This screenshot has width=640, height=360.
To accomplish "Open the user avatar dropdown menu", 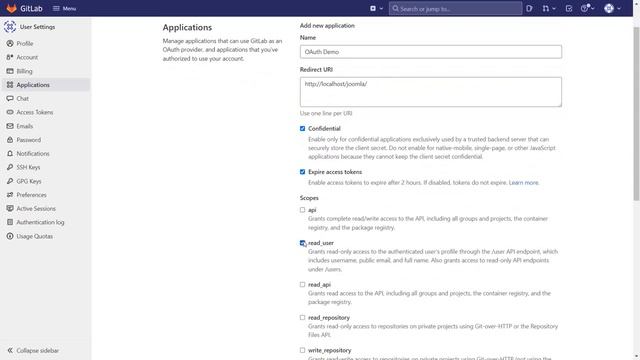I will [612, 9].
